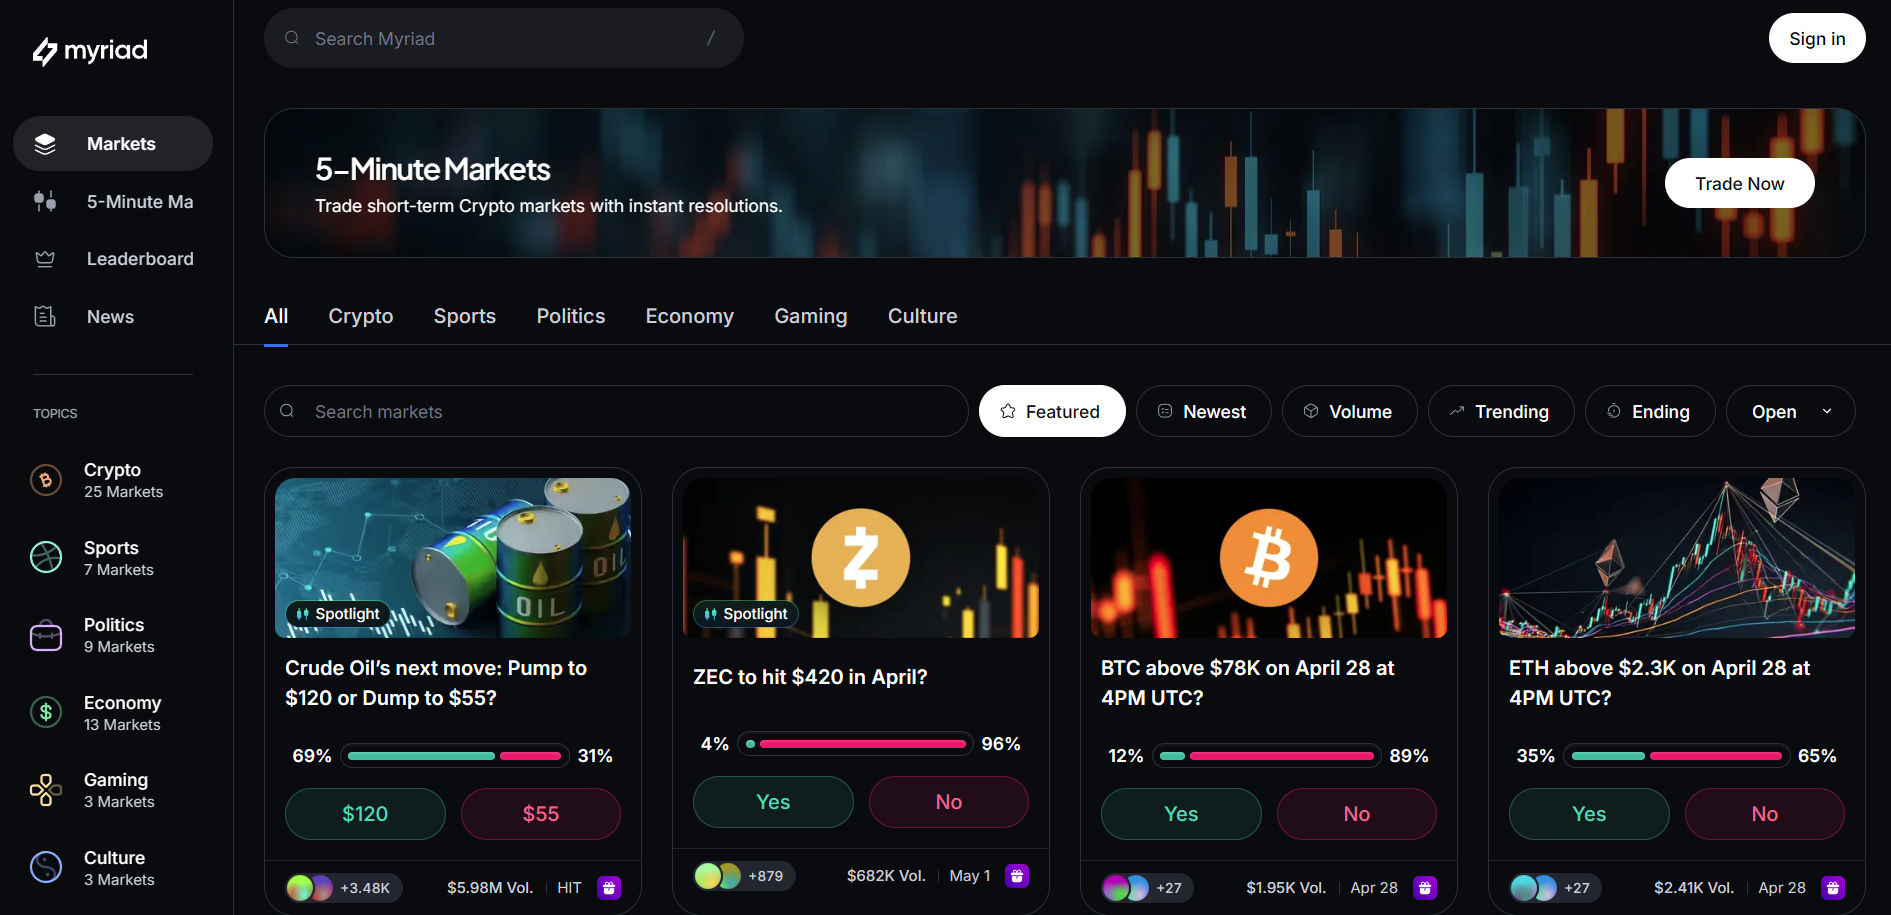The width and height of the screenshot is (1891, 915).
Task: Select the Economy dollar icon
Action: coord(46,712)
